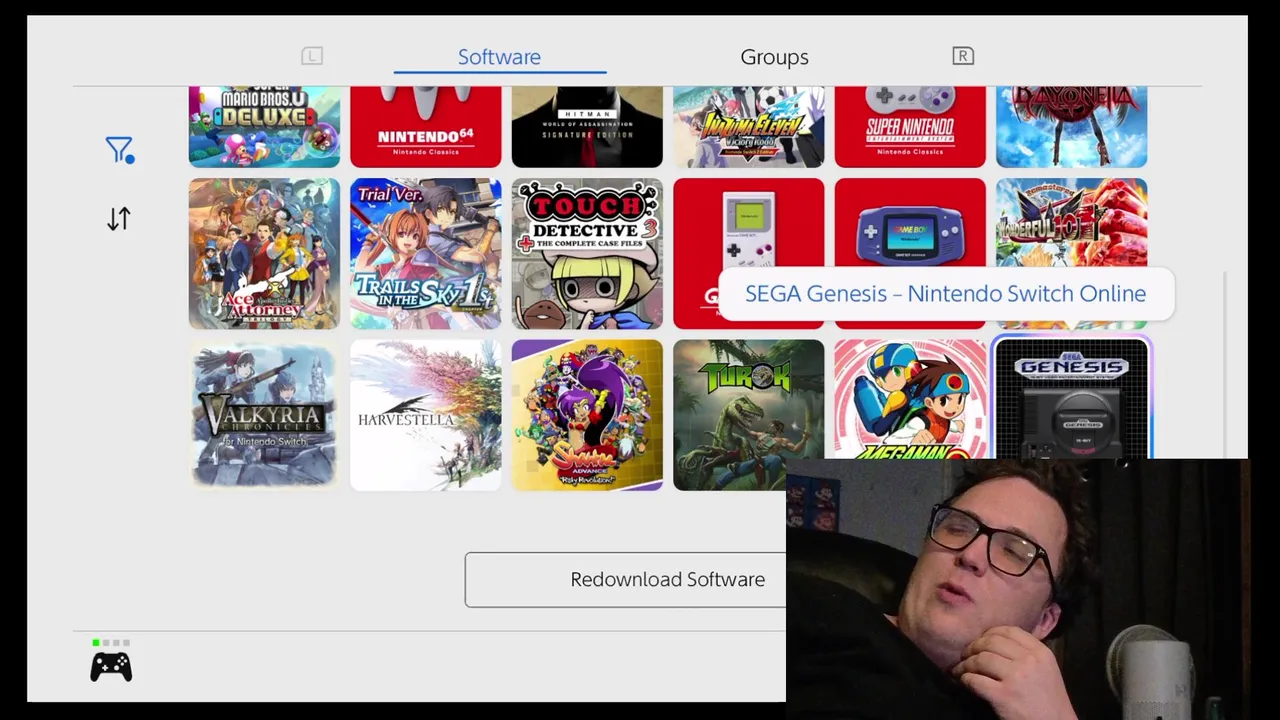1280x720 pixels.
Task: Open the Hitman World of Assassination tile
Action: (x=587, y=127)
